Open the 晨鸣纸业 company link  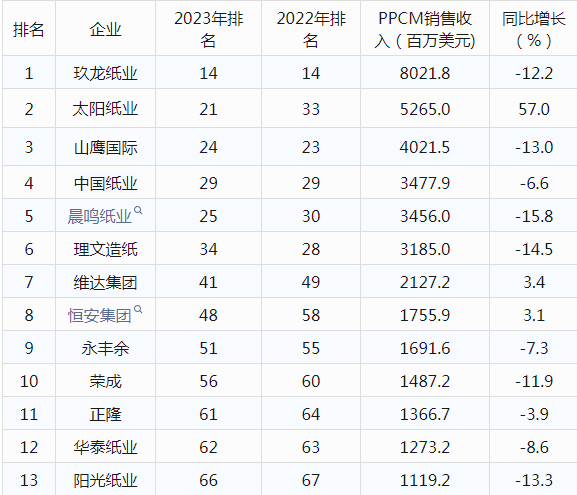pos(99,216)
